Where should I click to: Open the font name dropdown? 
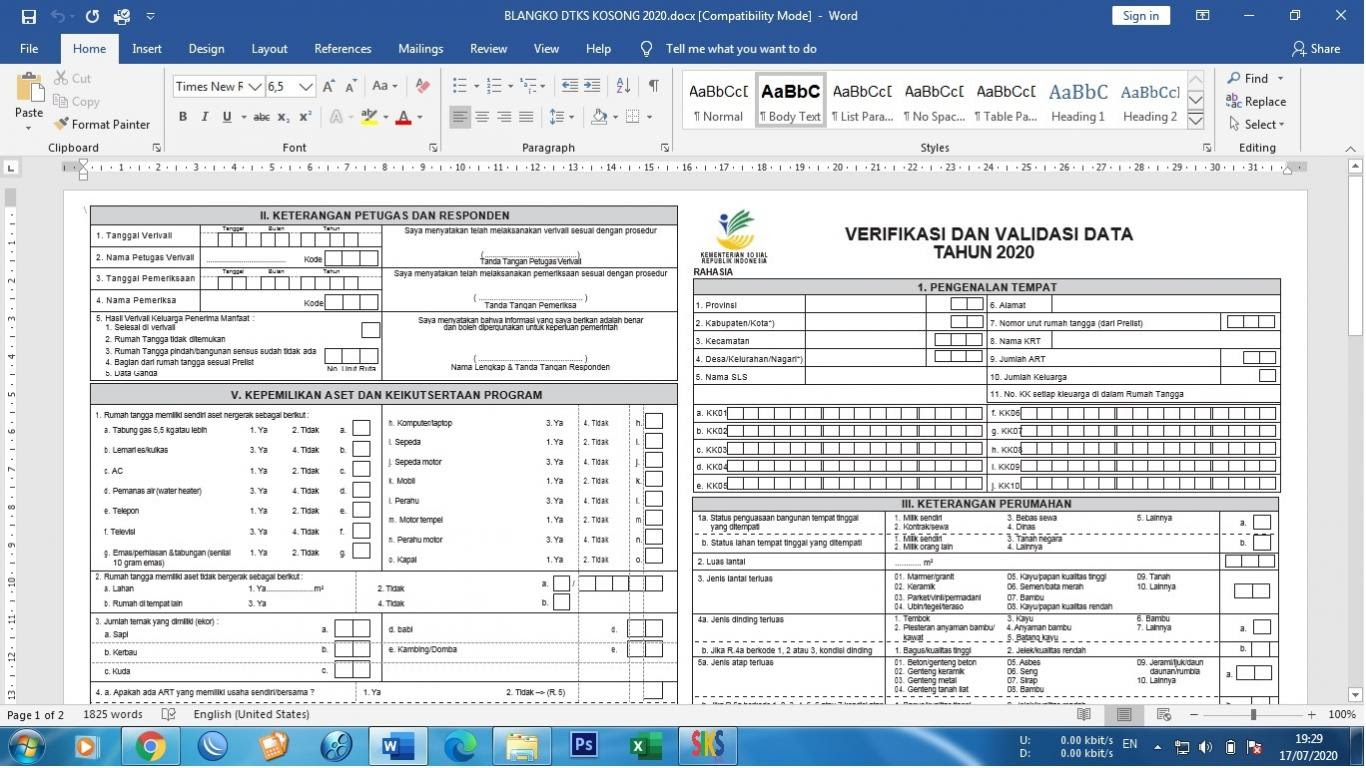(x=254, y=87)
